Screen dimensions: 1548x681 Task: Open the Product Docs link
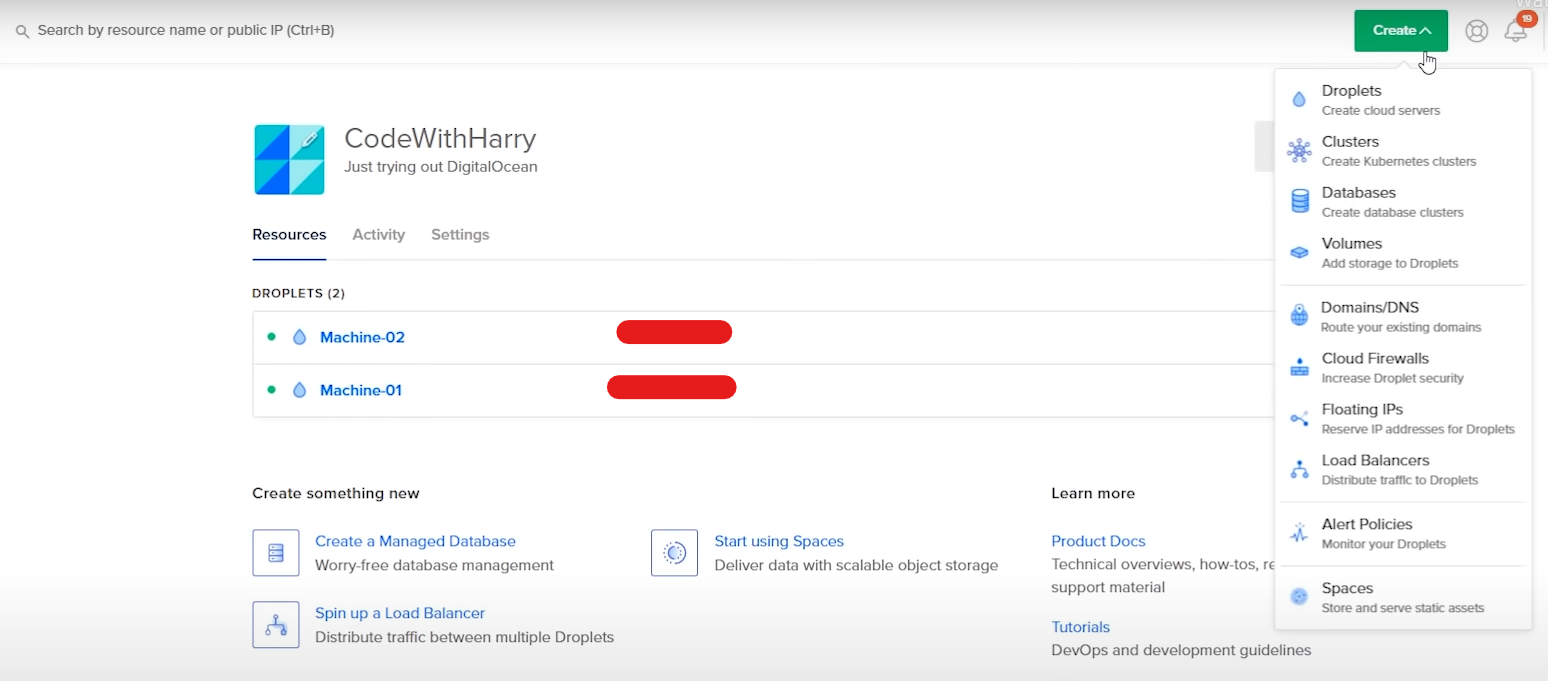(x=1098, y=541)
